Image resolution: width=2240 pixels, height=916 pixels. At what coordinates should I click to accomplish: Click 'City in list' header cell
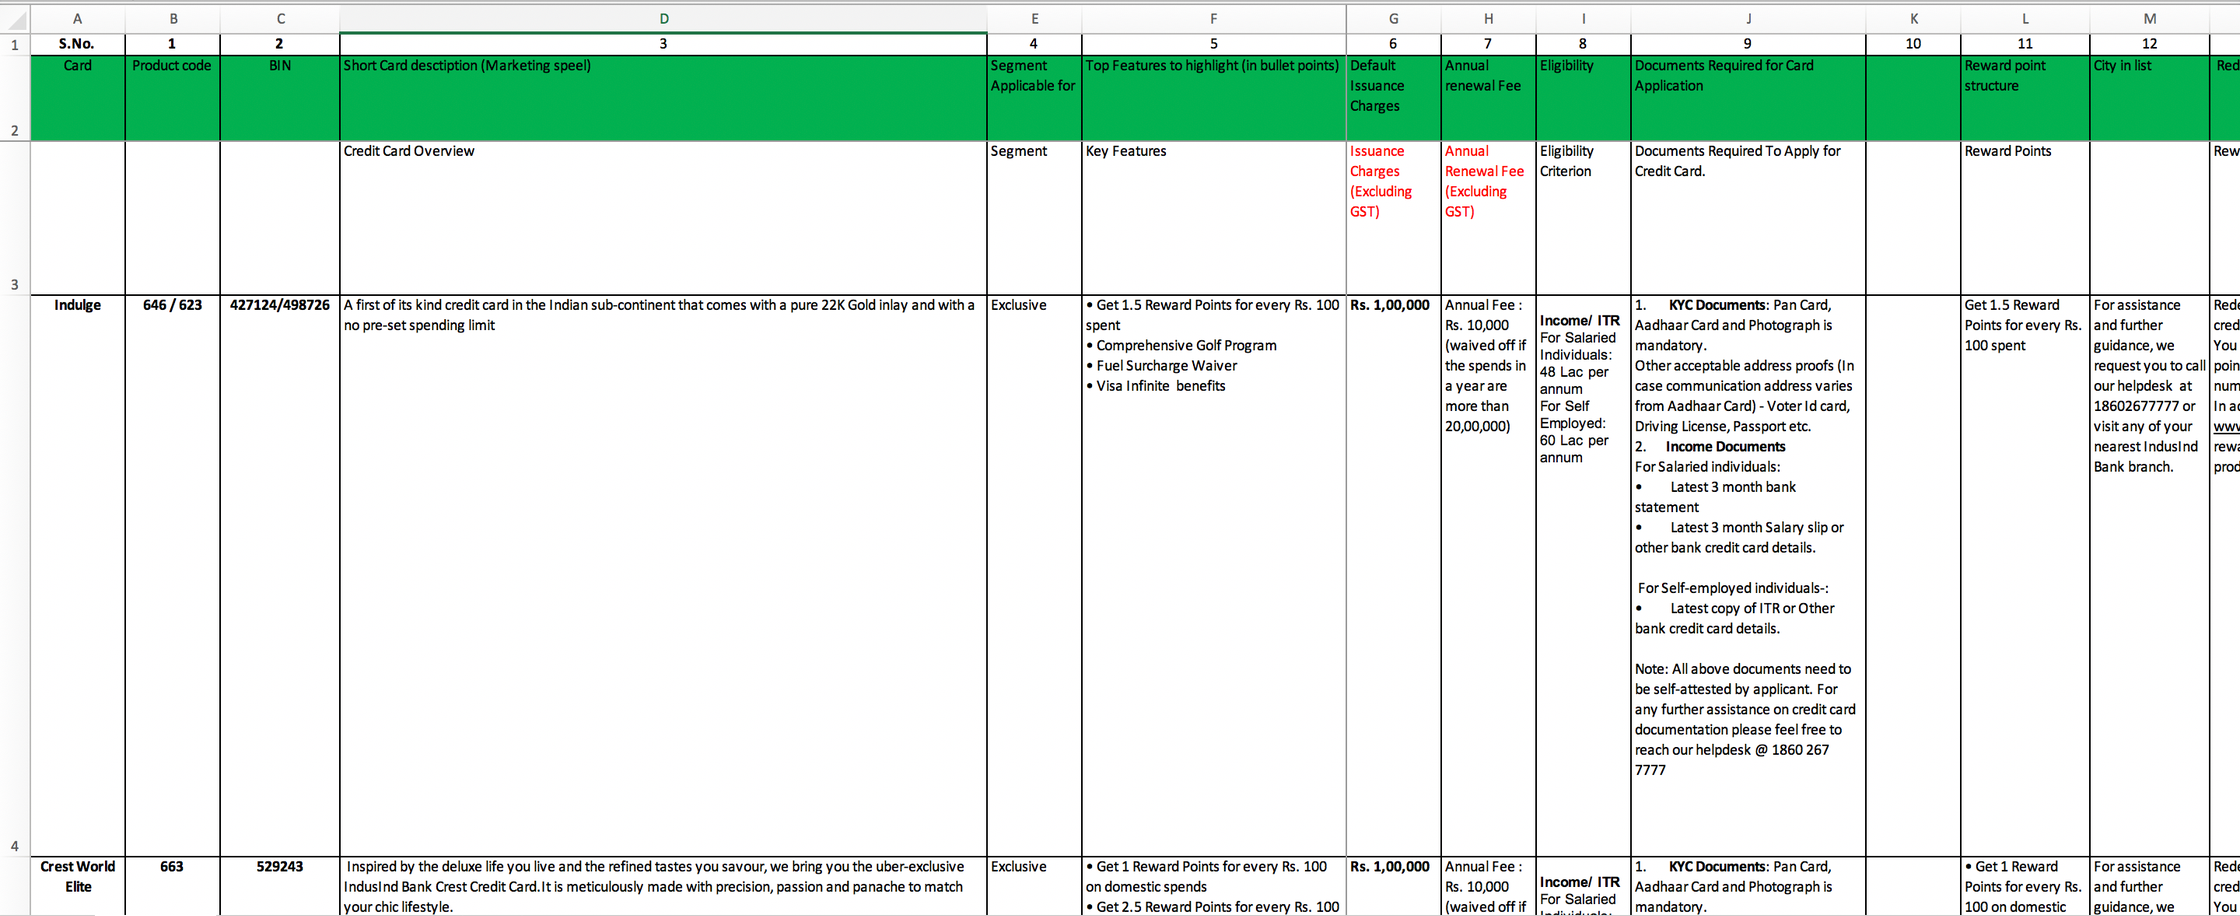tap(2150, 98)
